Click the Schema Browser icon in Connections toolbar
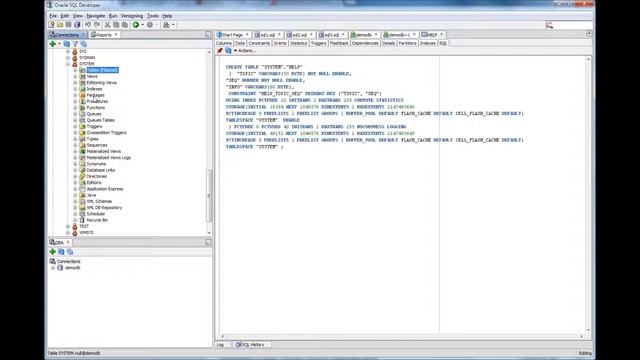Screen dimensions: 640x360 click(x=84, y=44)
